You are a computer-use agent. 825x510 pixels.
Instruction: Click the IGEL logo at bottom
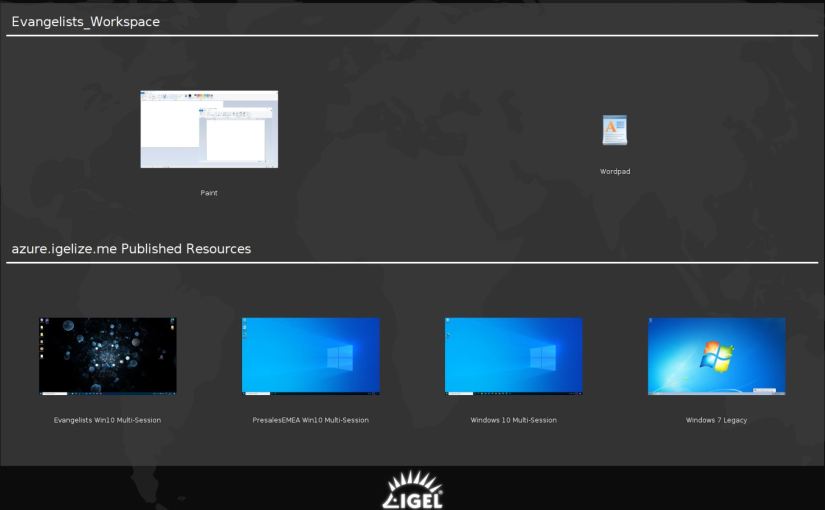[412, 490]
